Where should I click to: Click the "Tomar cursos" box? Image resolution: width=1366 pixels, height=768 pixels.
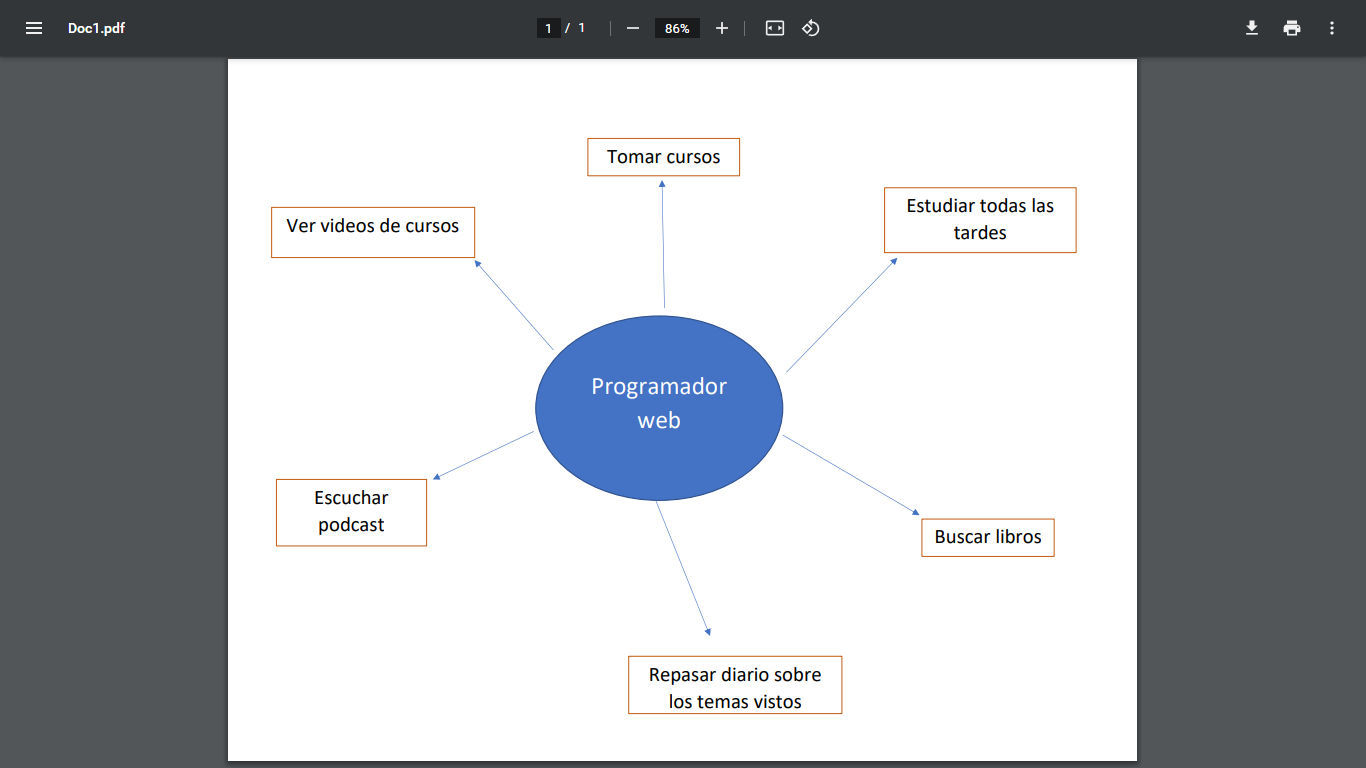(663, 157)
